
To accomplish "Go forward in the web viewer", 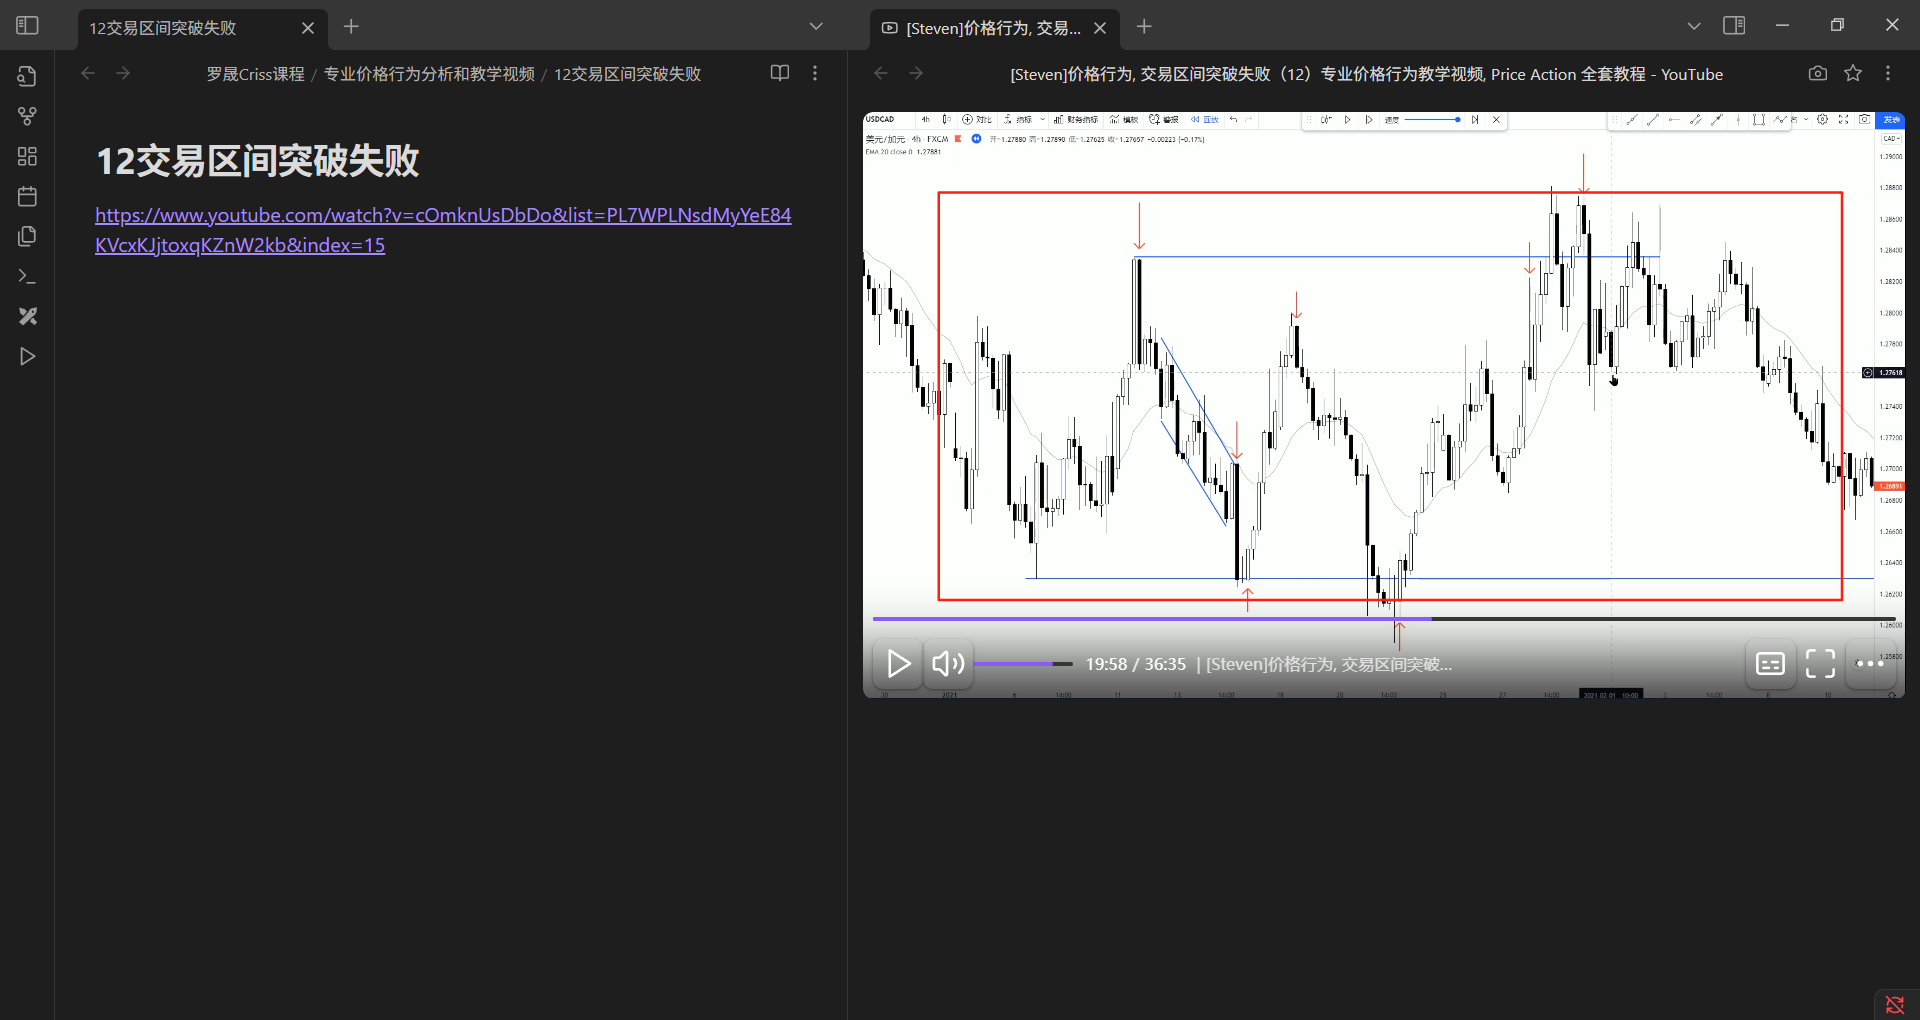I will coord(916,73).
